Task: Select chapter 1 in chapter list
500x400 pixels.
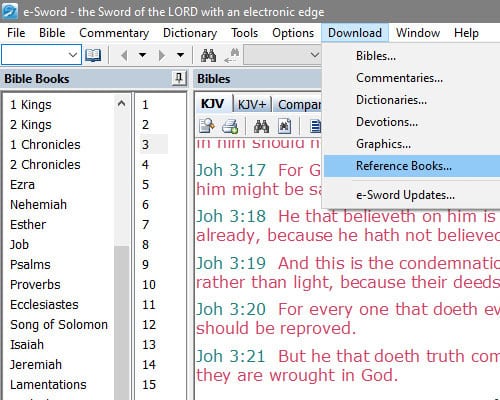Action: tap(145, 105)
